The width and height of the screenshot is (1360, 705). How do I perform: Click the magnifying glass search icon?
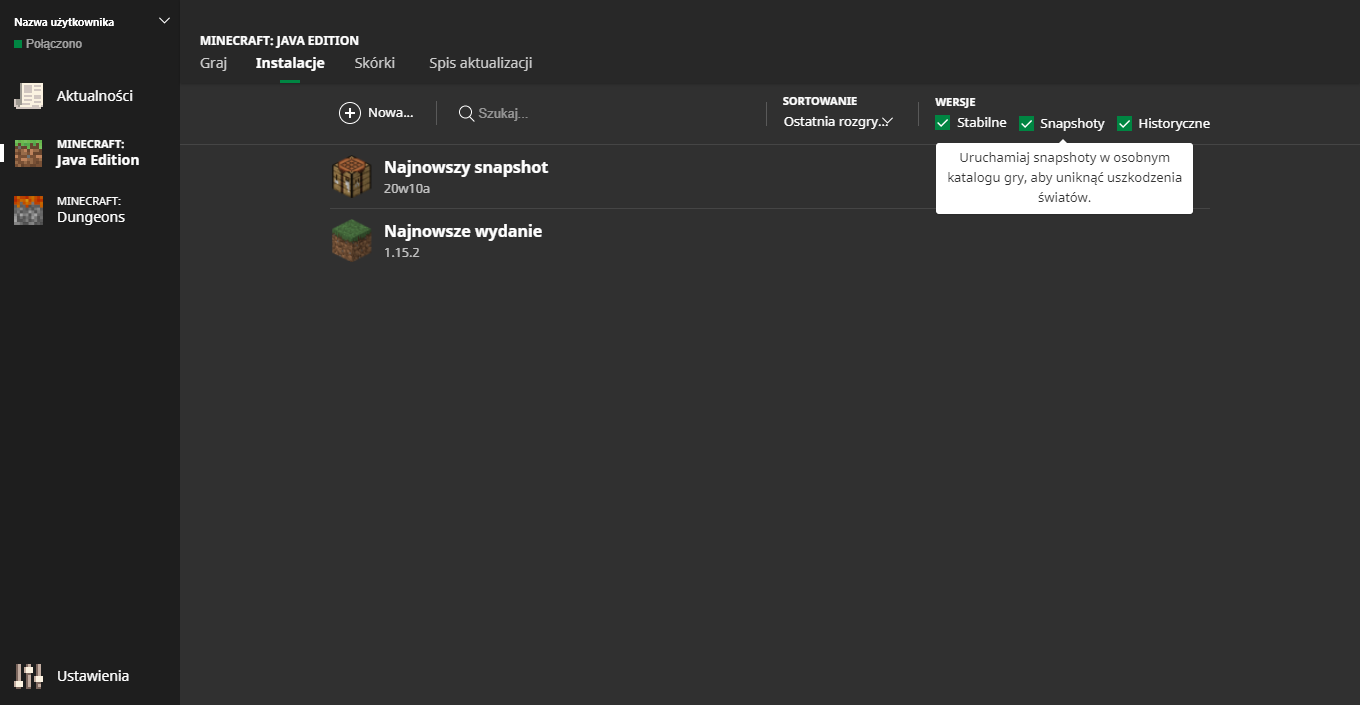(466, 113)
